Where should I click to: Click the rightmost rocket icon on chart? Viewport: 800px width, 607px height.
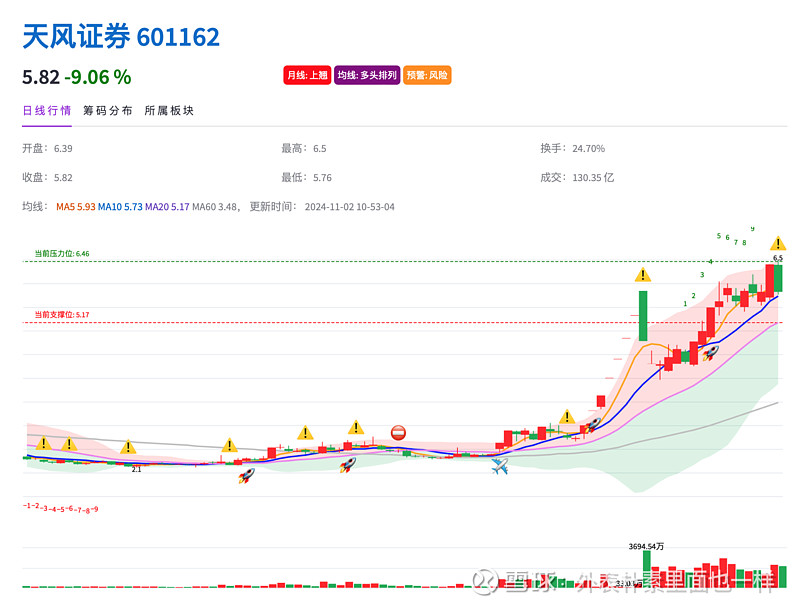(711, 352)
